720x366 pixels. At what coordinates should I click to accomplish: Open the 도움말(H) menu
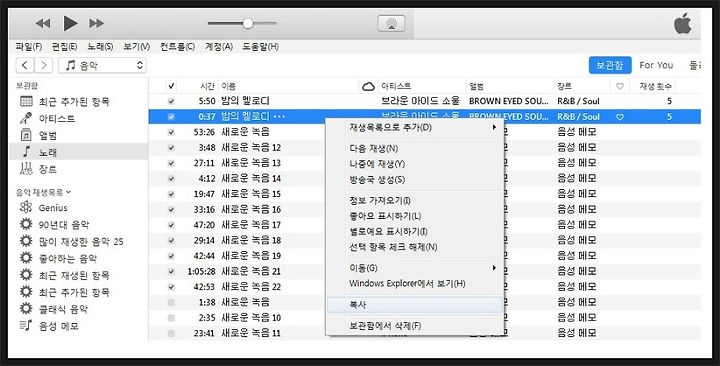tap(260, 47)
